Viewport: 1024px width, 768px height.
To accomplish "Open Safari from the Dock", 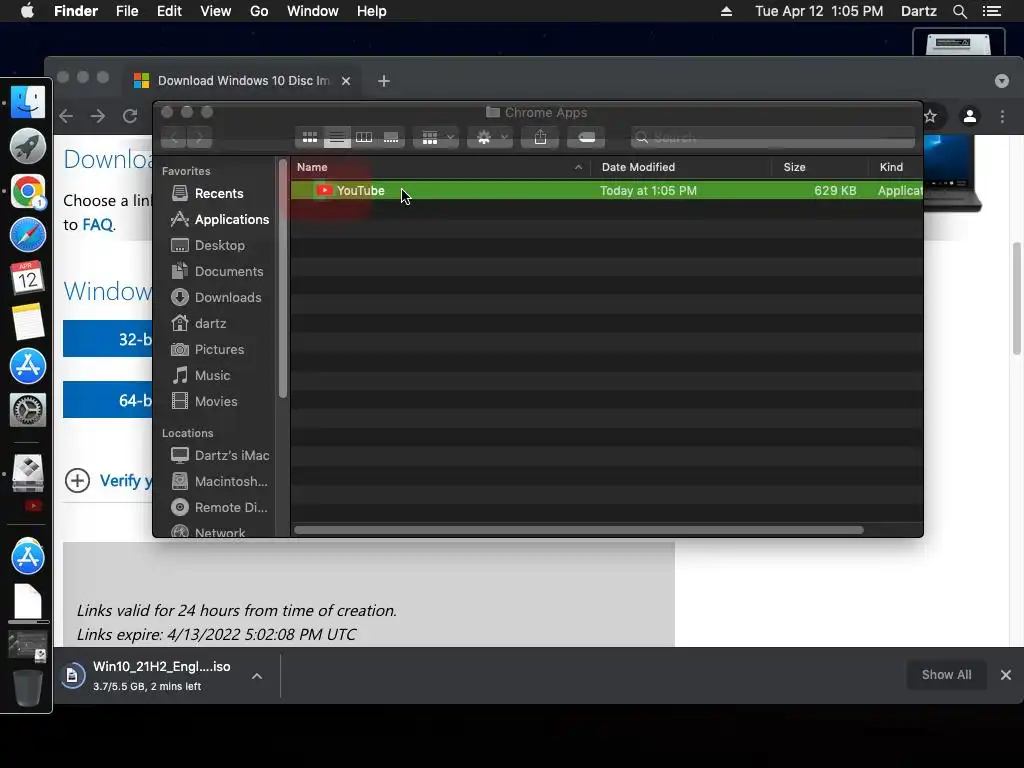I will tap(27, 235).
